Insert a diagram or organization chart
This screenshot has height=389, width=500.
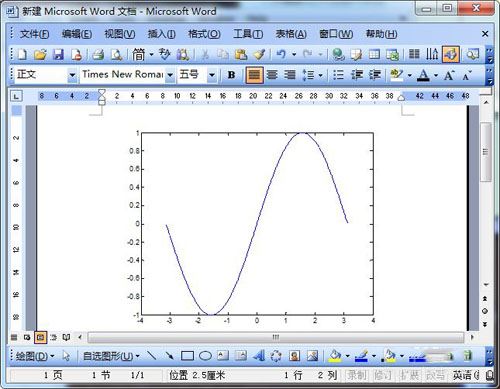276,356
